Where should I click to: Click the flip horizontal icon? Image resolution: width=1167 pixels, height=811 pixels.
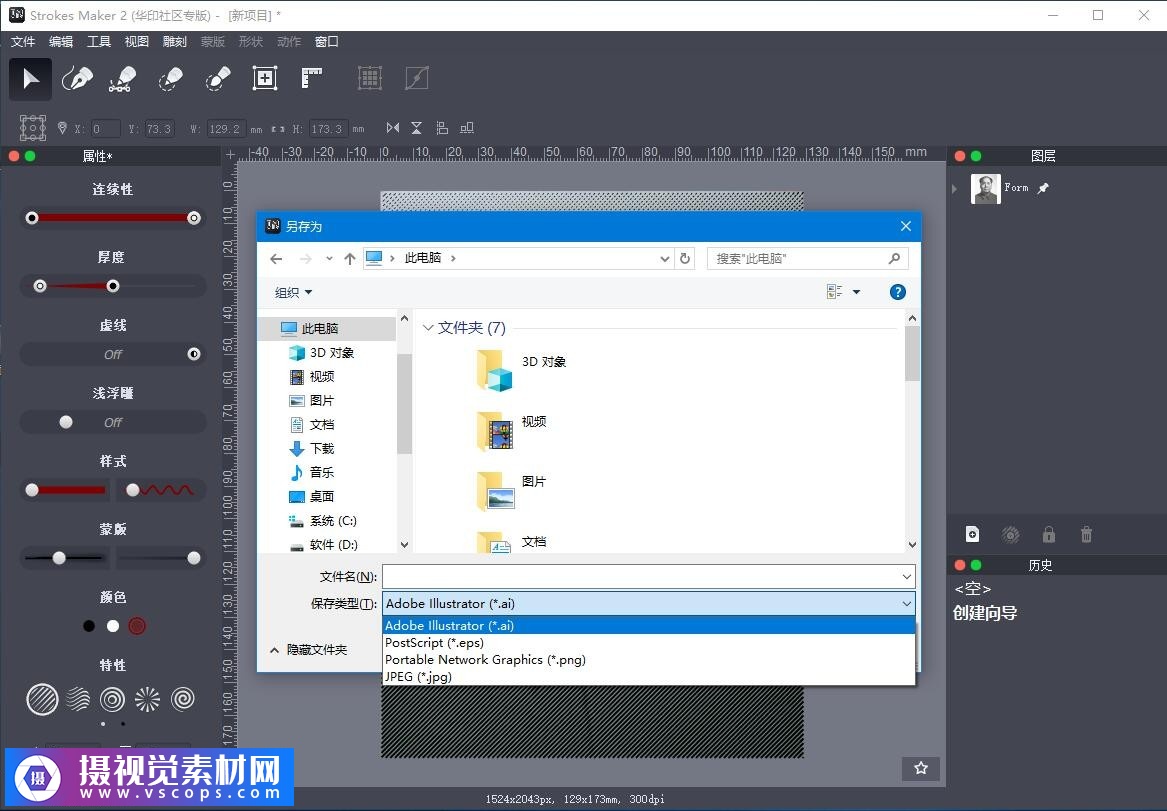coord(392,128)
